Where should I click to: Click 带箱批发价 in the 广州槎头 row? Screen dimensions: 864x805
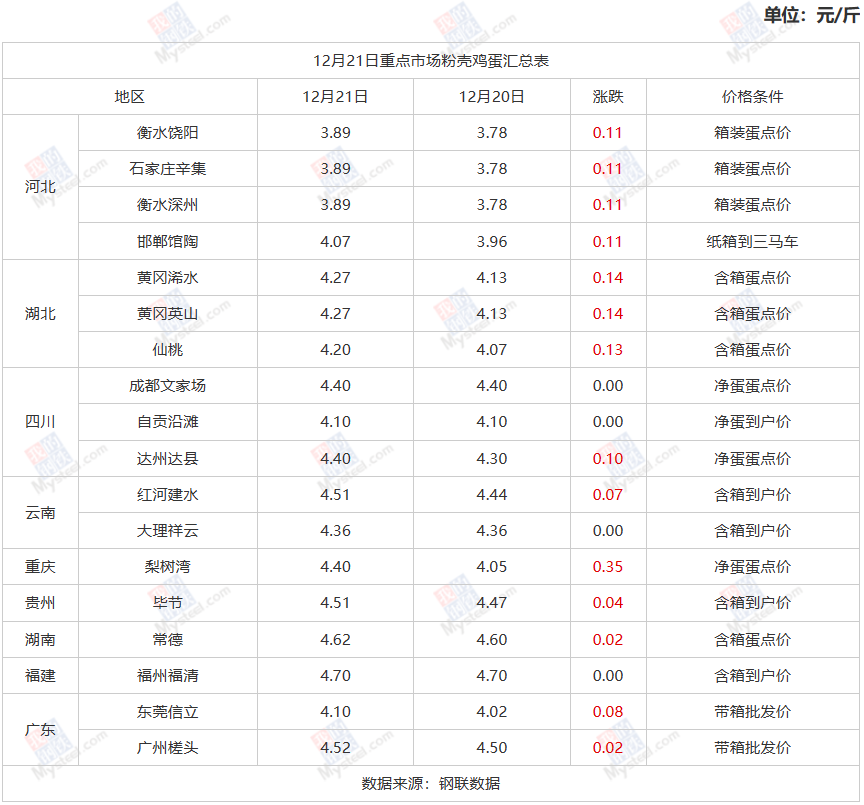(752, 748)
